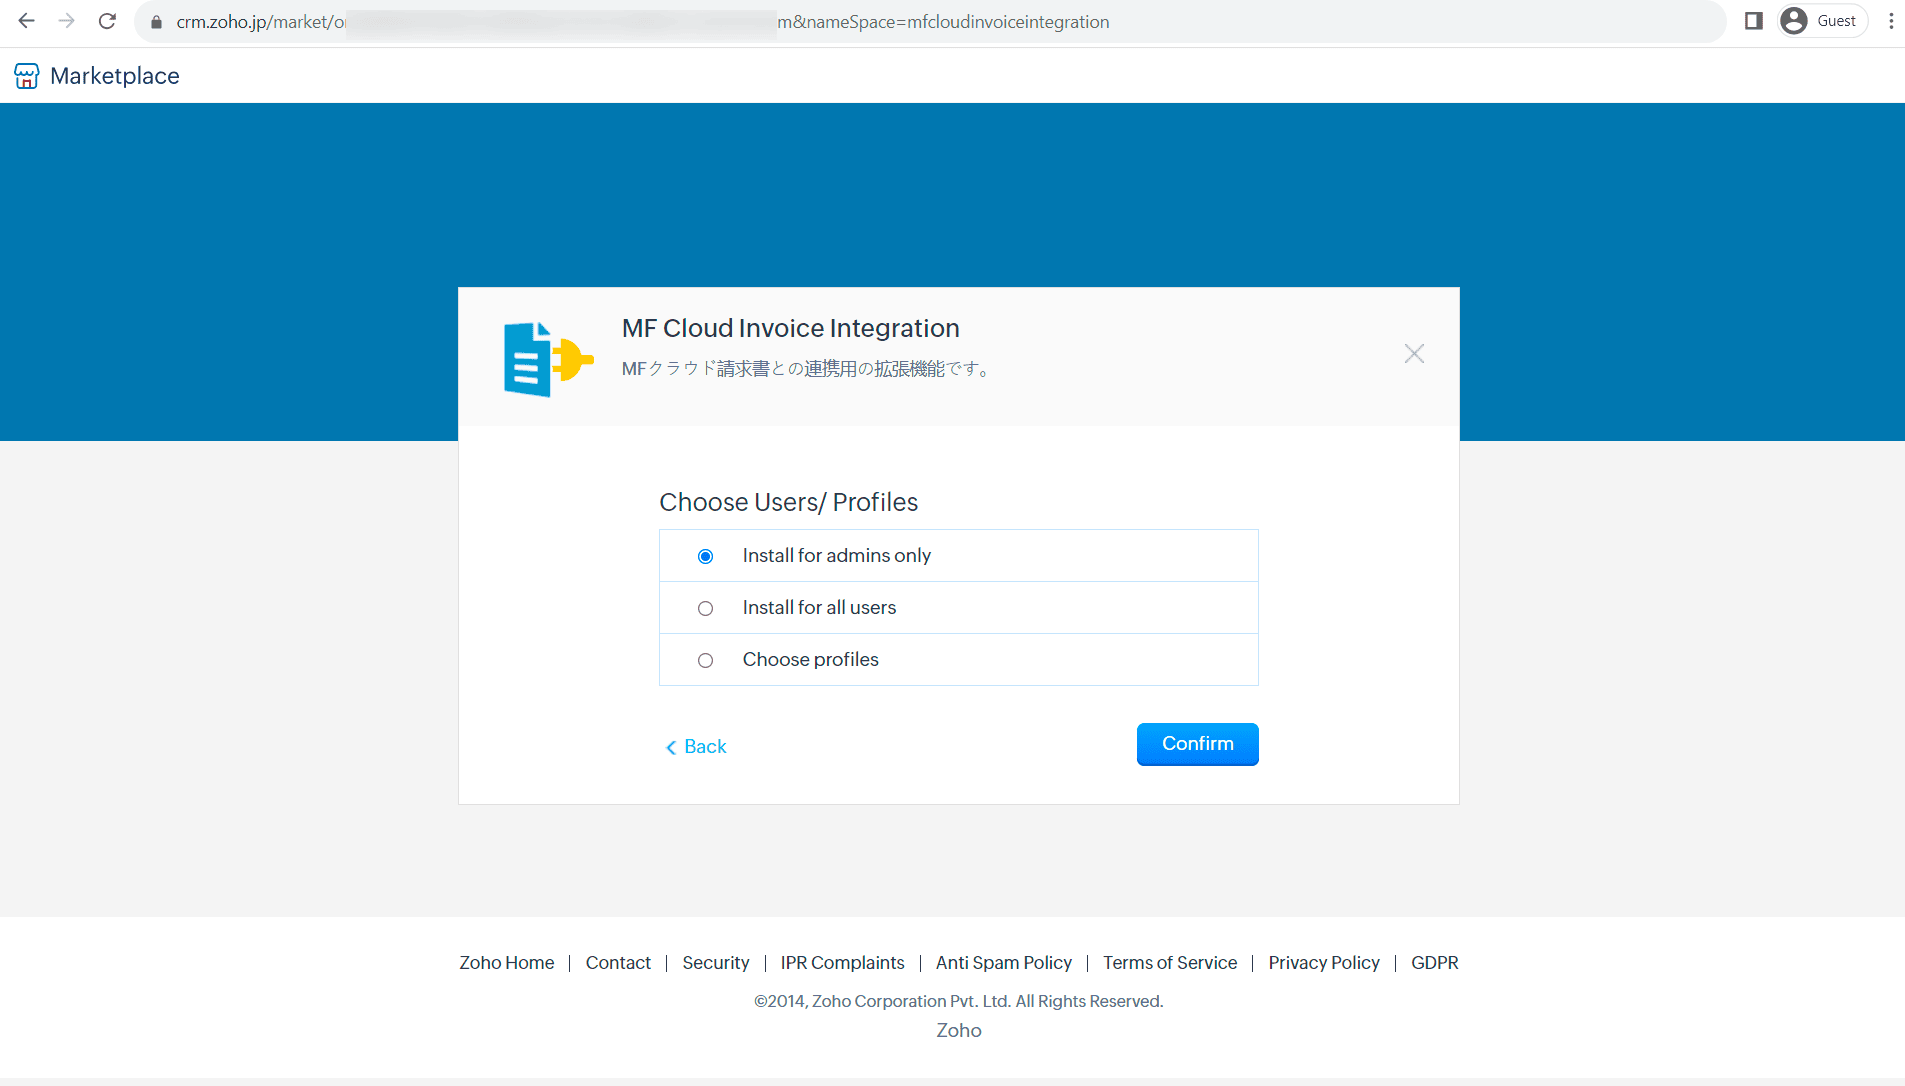Open the Anti Spam Policy link

pyautogui.click(x=1003, y=963)
